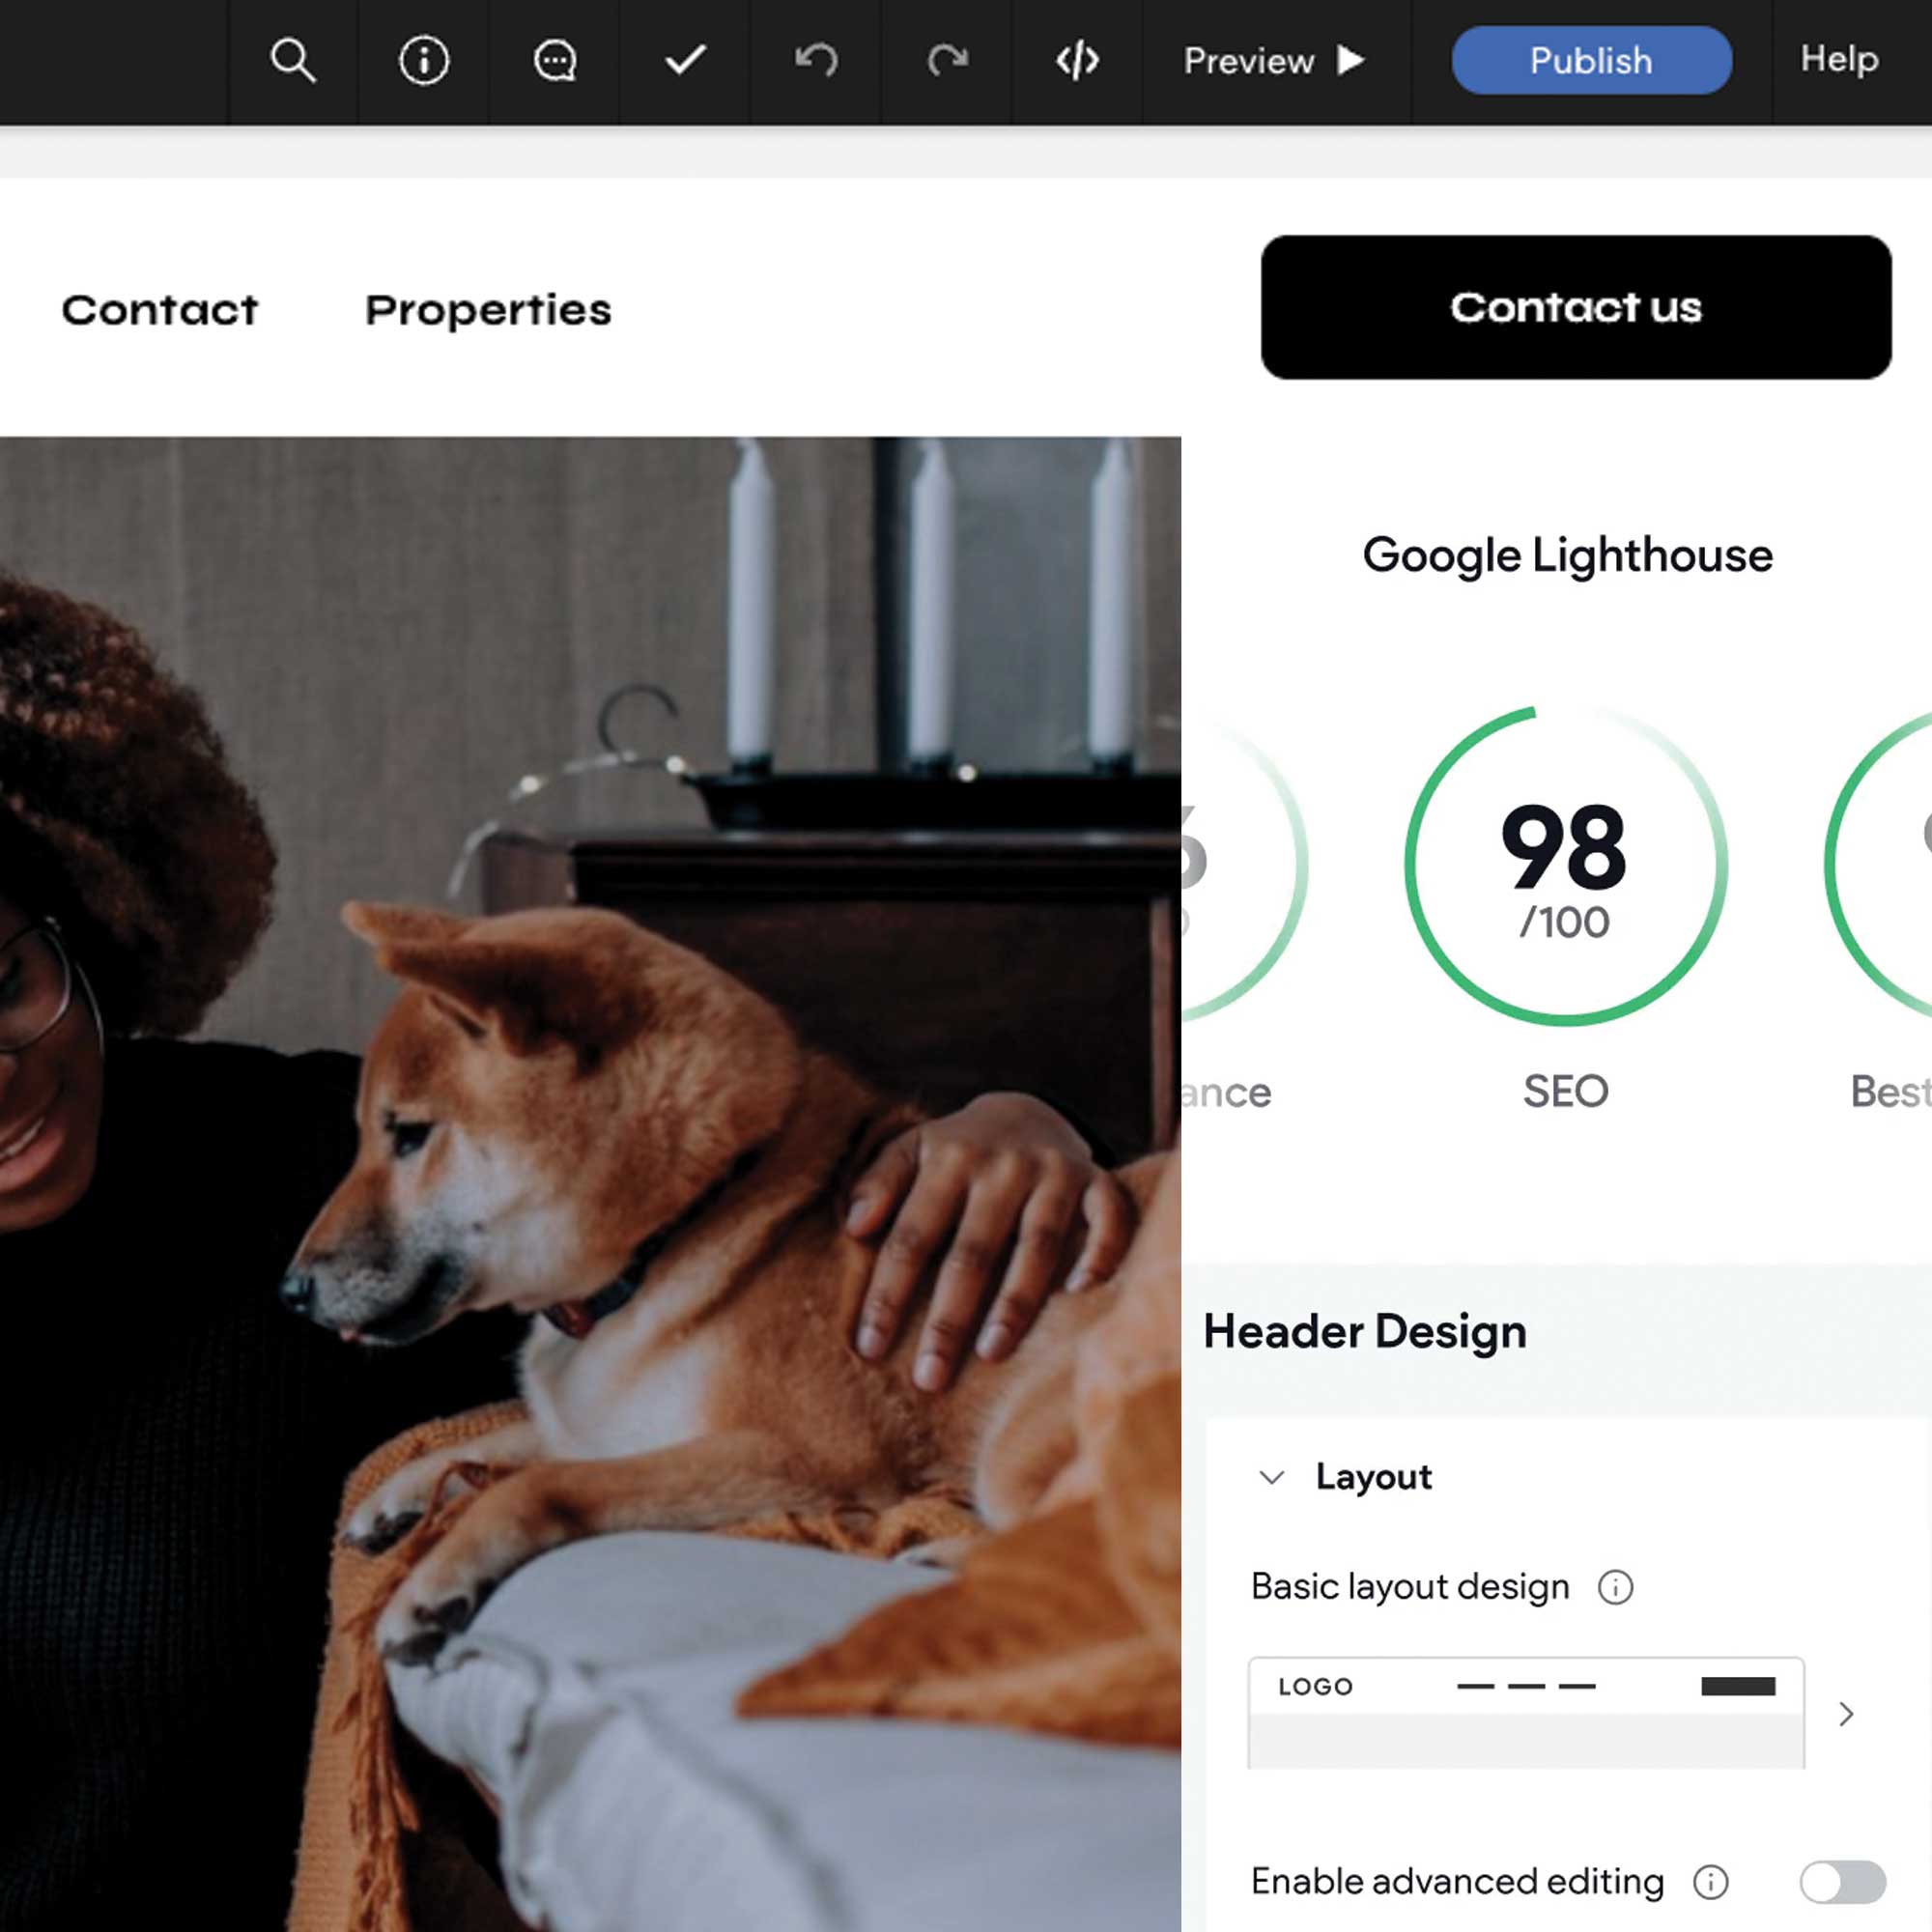Viewport: 1932px width, 1932px height.
Task: Open the site info icon
Action: [x=423, y=61]
